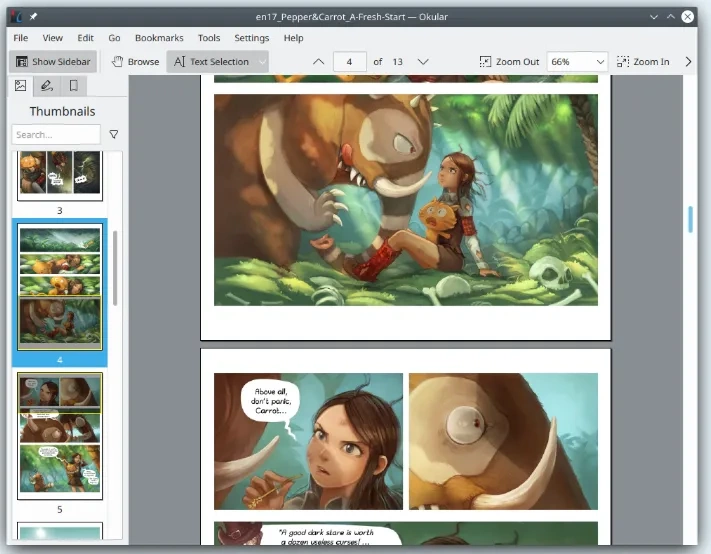This screenshot has width=711, height=554.
Task: Select the page 5 thumbnail
Action: click(60, 436)
